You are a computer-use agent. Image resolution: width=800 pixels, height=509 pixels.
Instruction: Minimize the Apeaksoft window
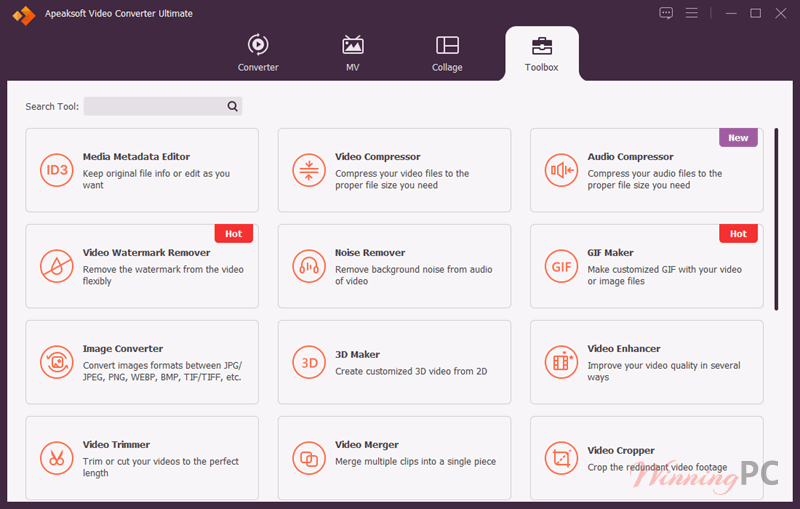point(731,13)
